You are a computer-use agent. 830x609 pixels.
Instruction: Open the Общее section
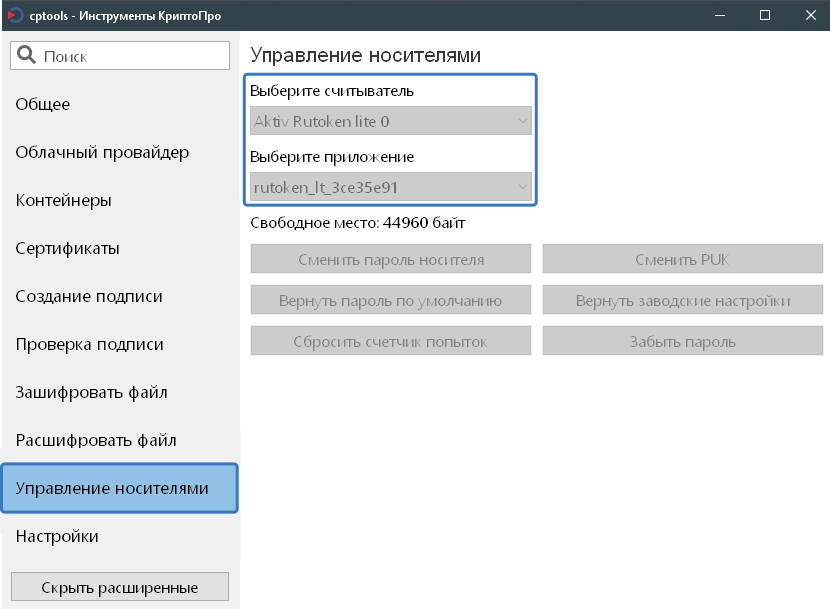tap(43, 104)
